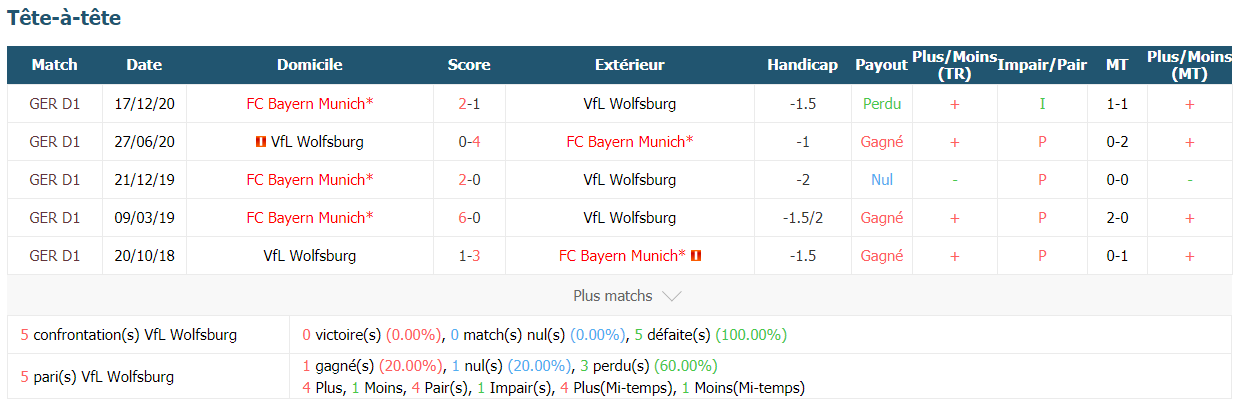The image size is (1244, 411).
Task: Open FC Bayern Munich link in 17/12/20 row
Action: (310, 104)
